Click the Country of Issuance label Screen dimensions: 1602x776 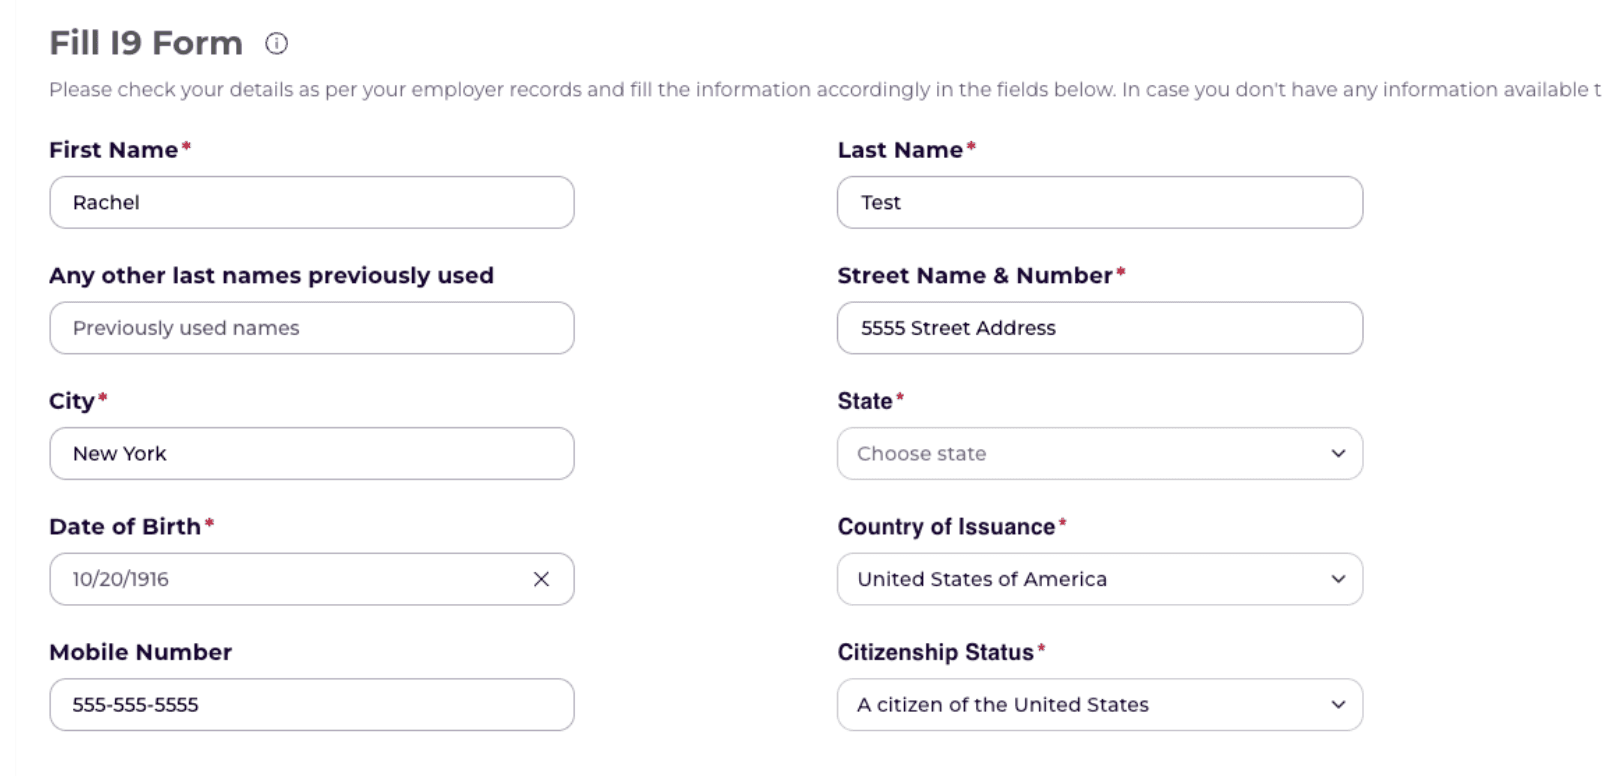click(x=946, y=527)
